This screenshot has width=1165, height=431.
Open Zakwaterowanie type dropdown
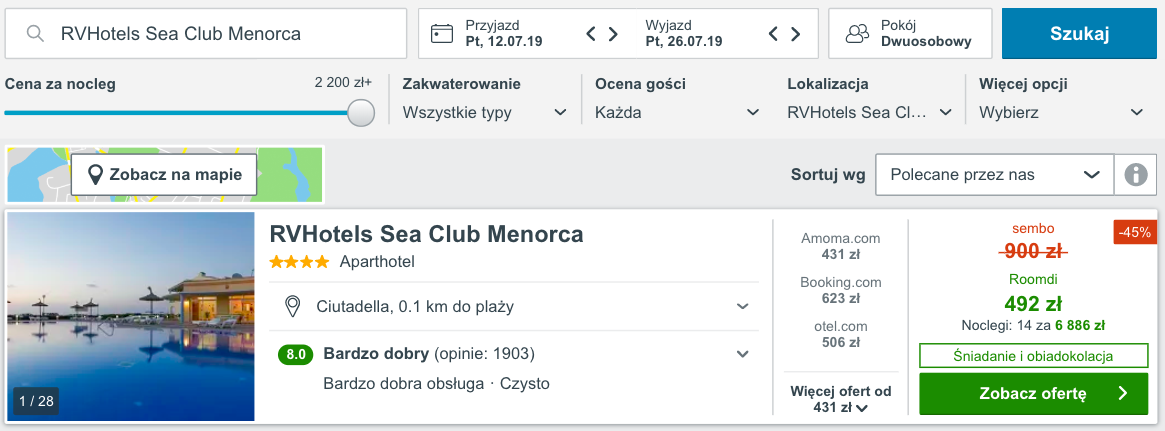click(485, 113)
